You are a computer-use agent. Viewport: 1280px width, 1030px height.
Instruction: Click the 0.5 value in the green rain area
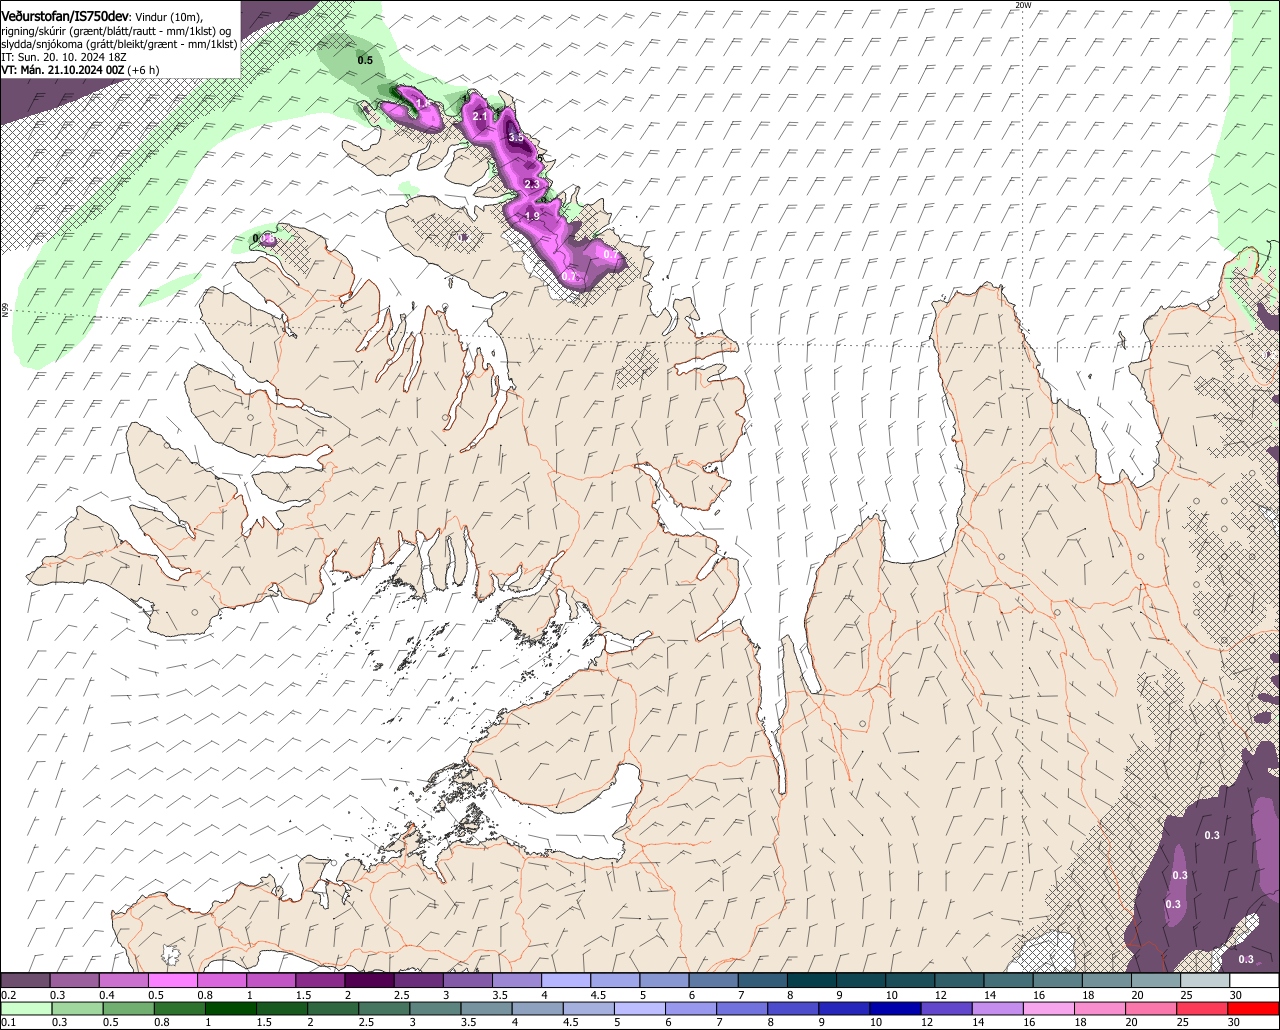(x=365, y=60)
